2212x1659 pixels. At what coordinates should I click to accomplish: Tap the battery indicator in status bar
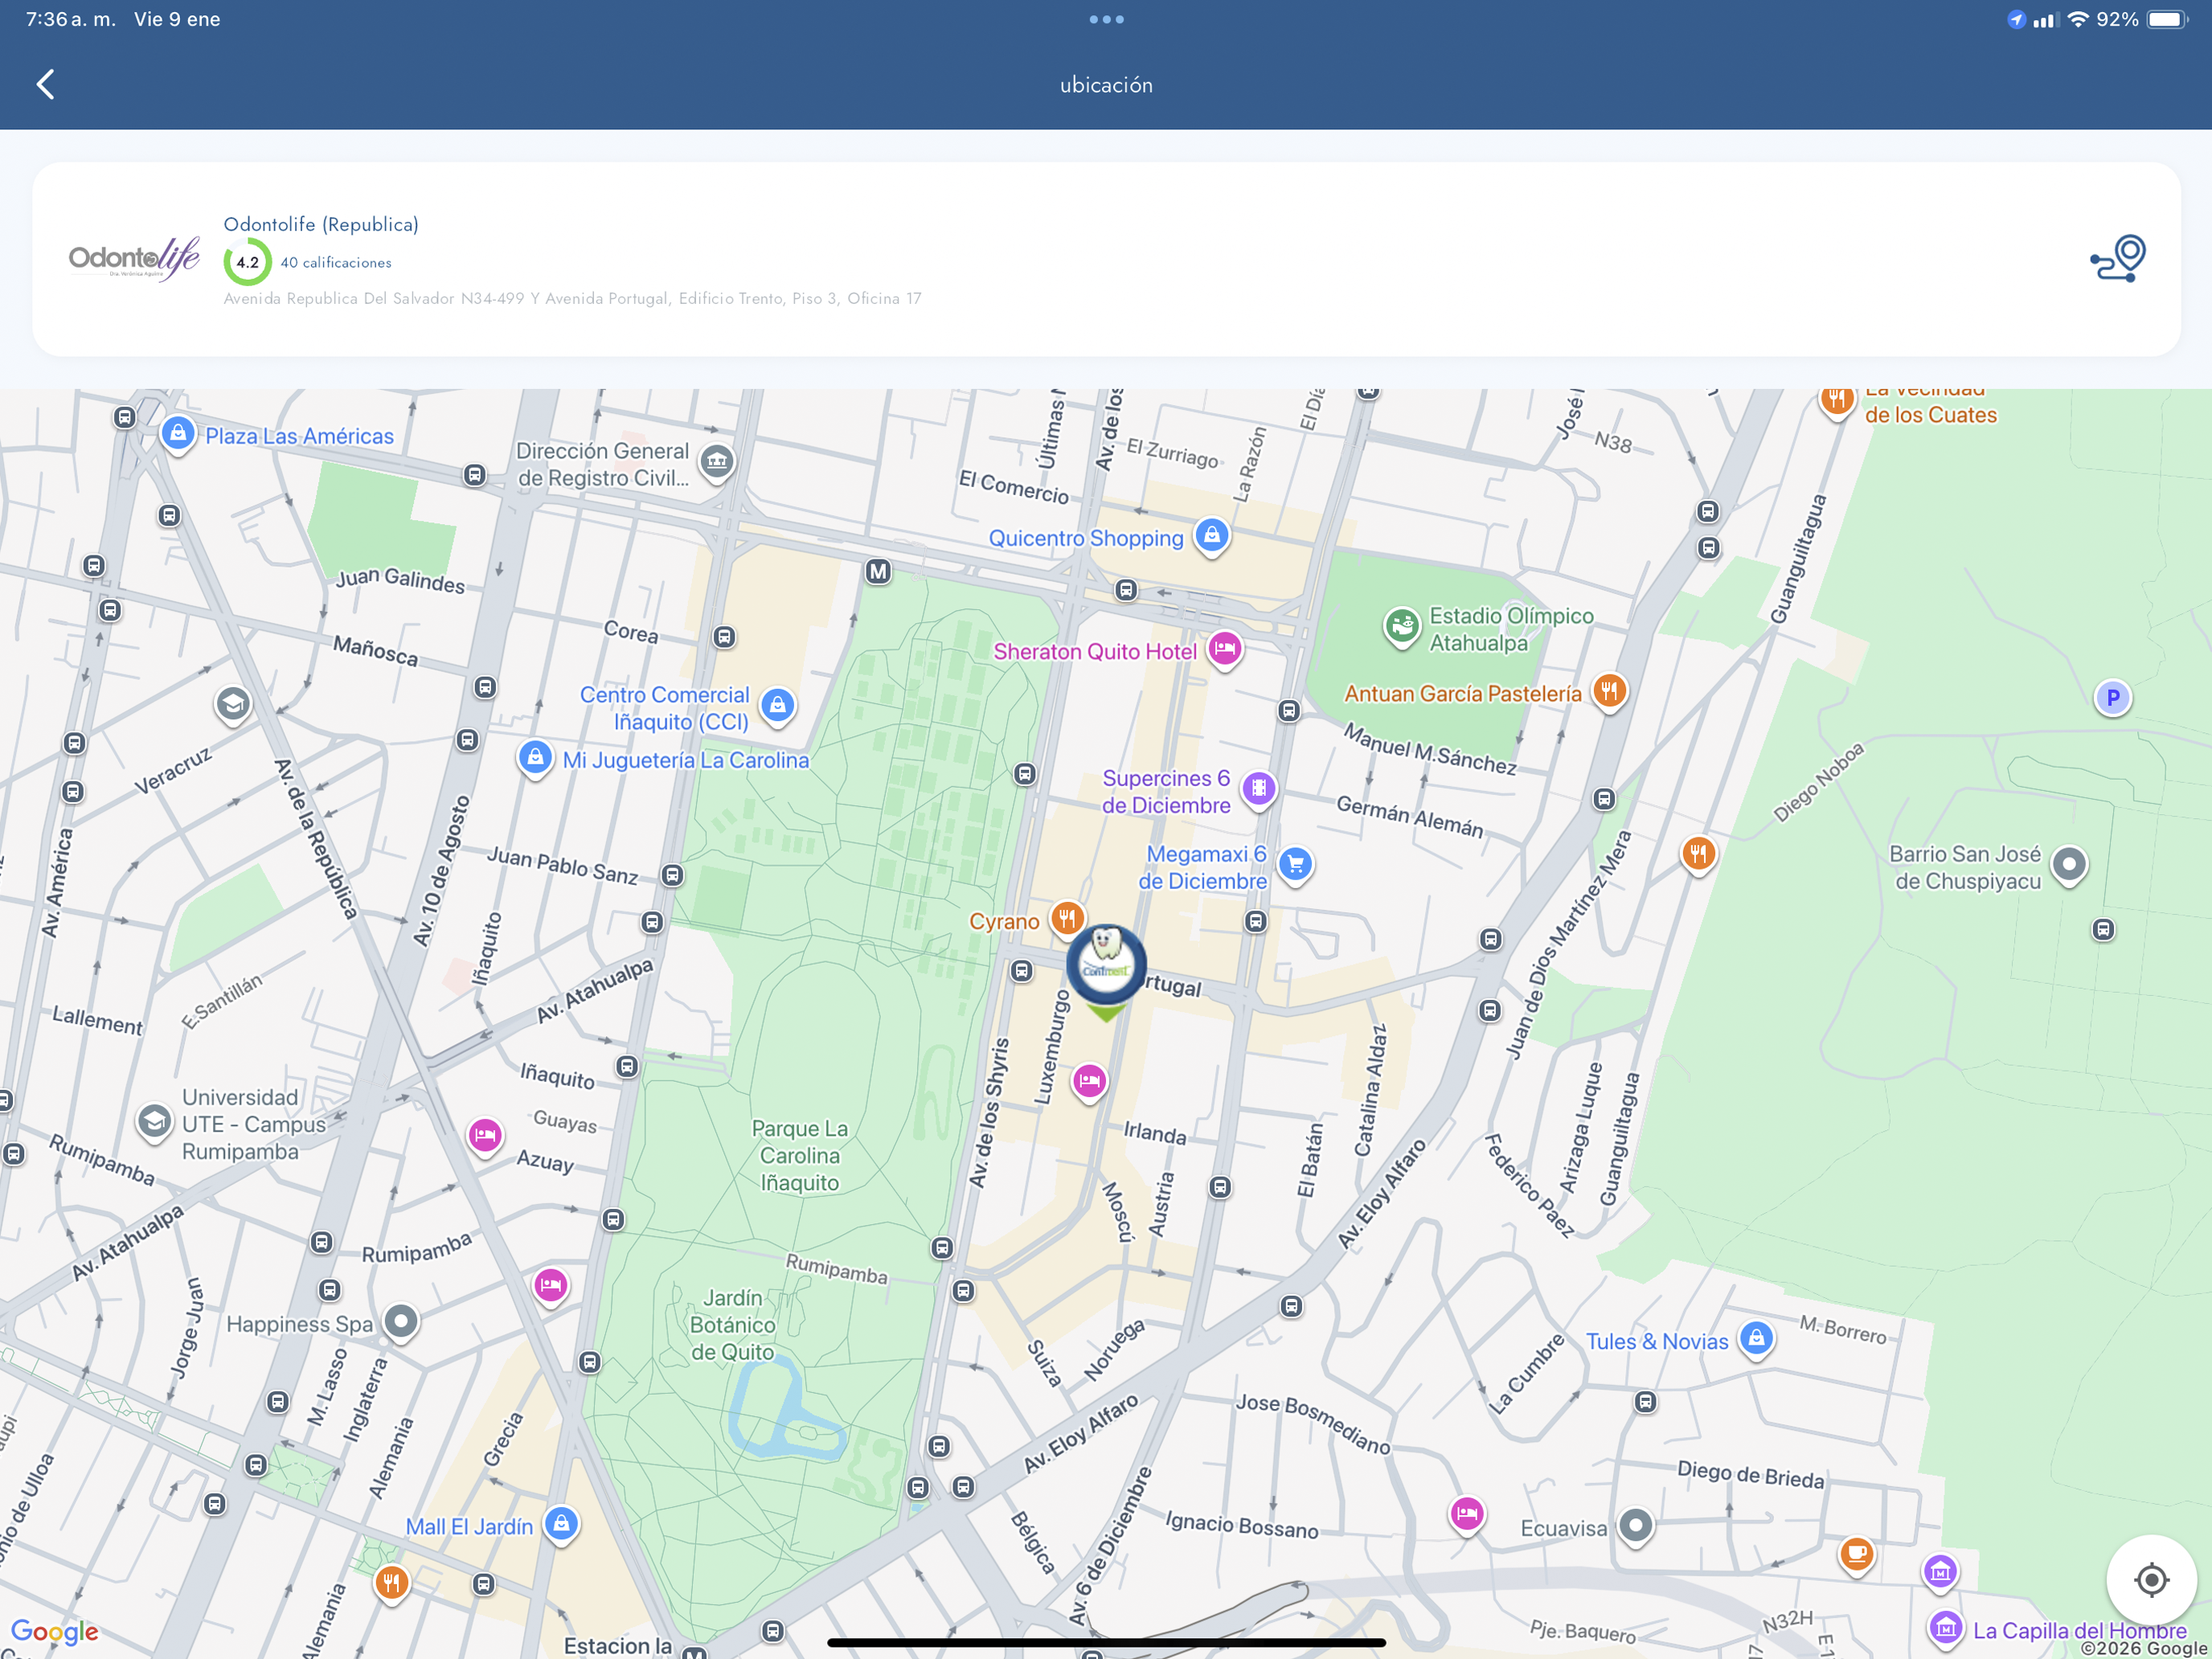(x=2167, y=19)
